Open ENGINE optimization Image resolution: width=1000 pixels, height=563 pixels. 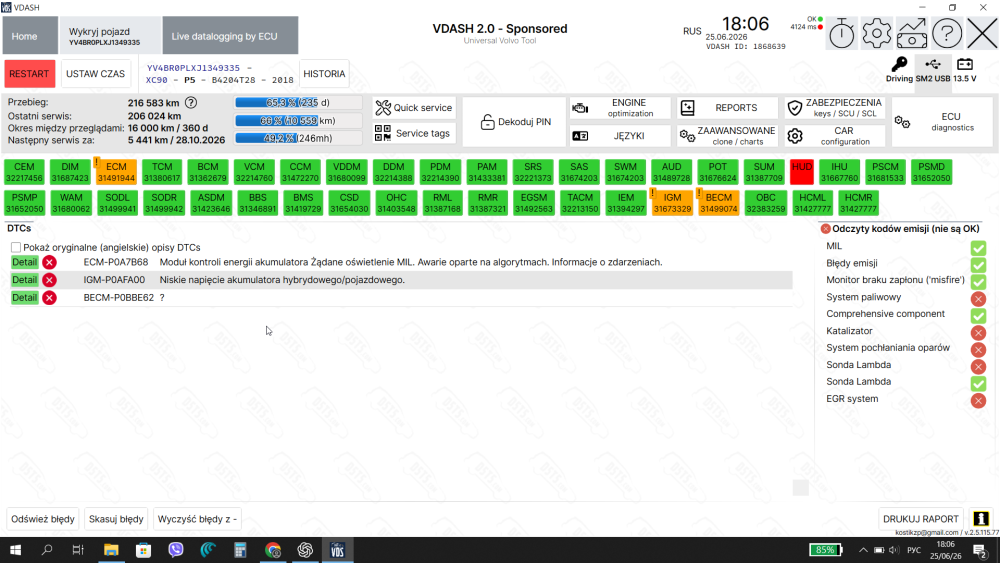(620, 108)
